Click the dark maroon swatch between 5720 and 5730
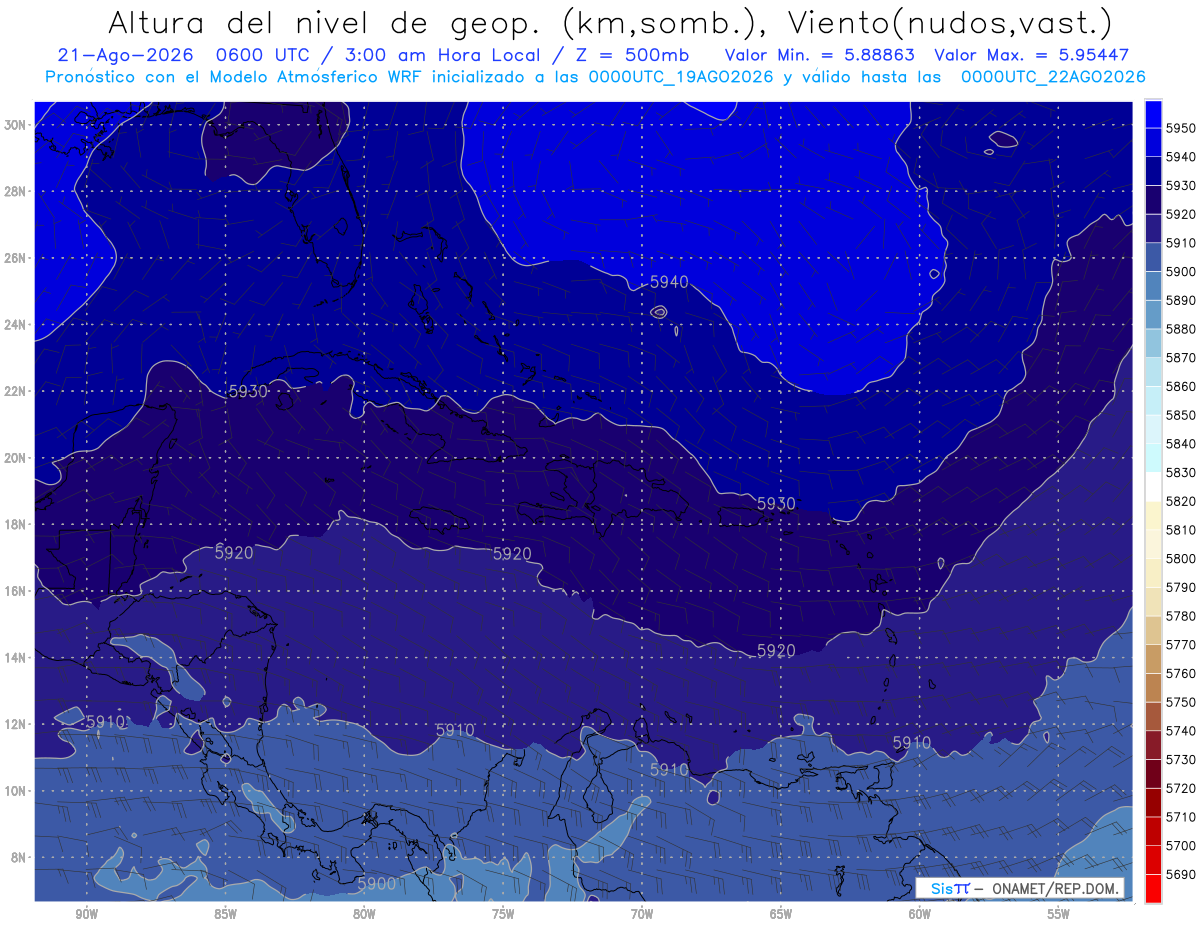The height and width of the screenshot is (927, 1200). (1153, 773)
